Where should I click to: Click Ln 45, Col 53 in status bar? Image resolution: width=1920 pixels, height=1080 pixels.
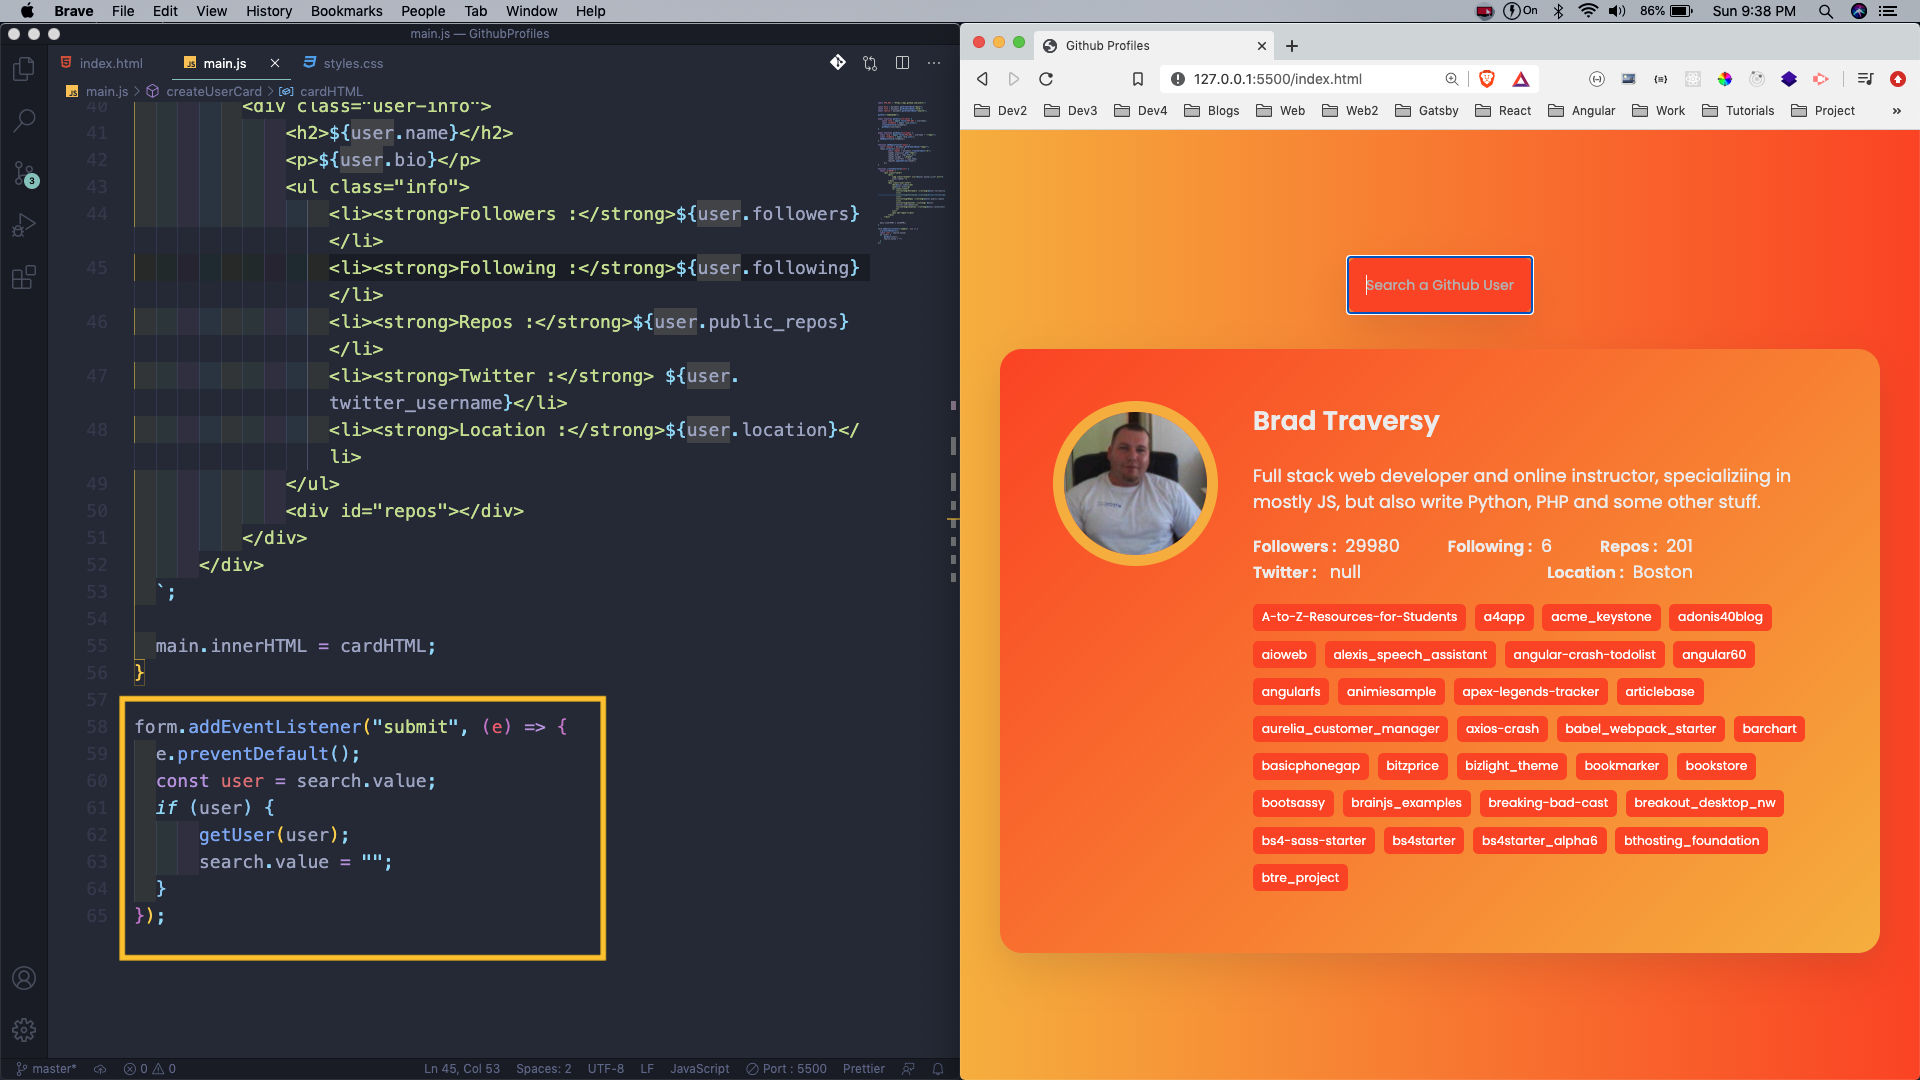pyautogui.click(x=461, y=1069)
